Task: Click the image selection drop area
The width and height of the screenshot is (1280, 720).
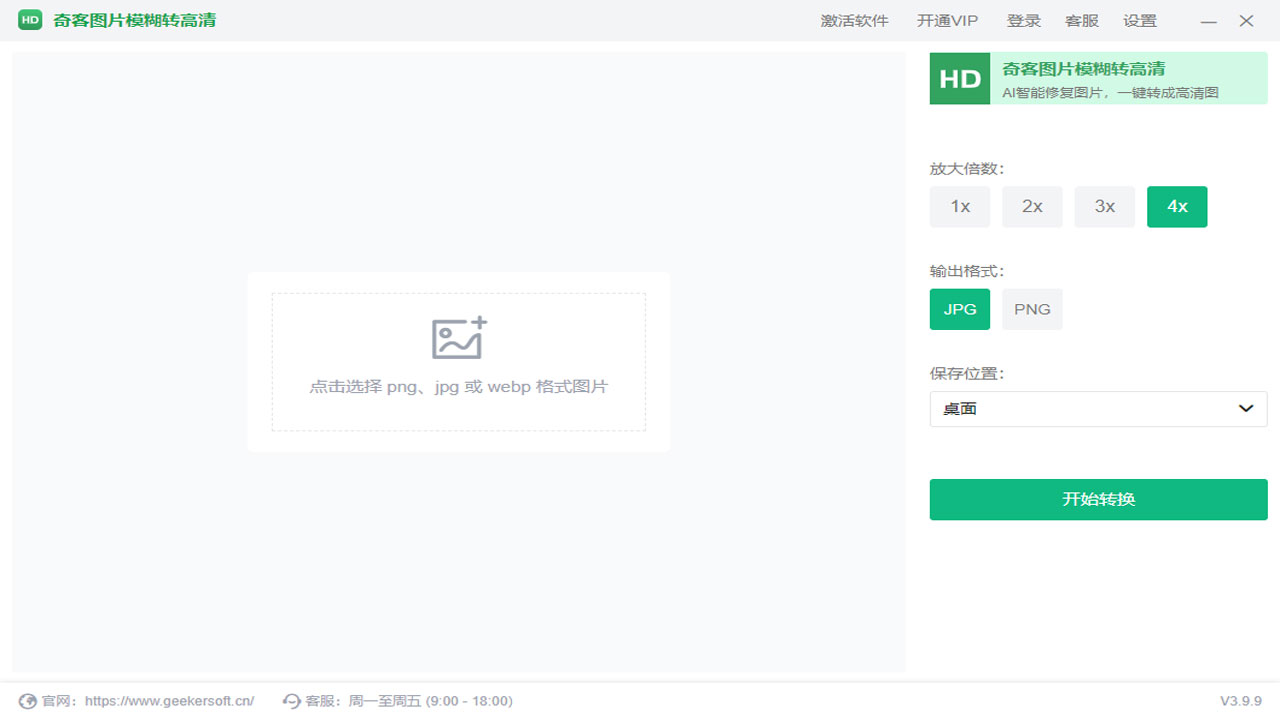Action: point(458,362)
